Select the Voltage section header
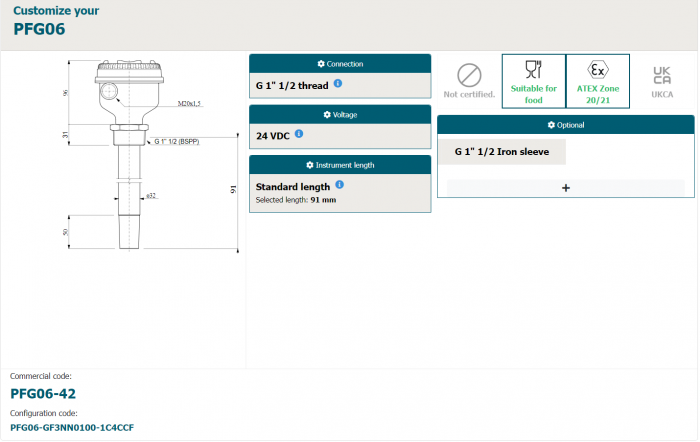 pyautogui.click(x=340, y=115)
